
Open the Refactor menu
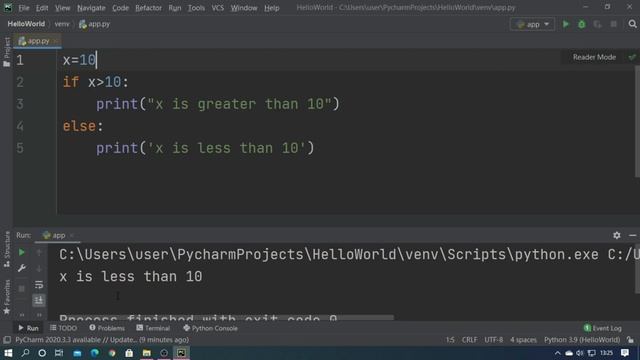(148, 8)
